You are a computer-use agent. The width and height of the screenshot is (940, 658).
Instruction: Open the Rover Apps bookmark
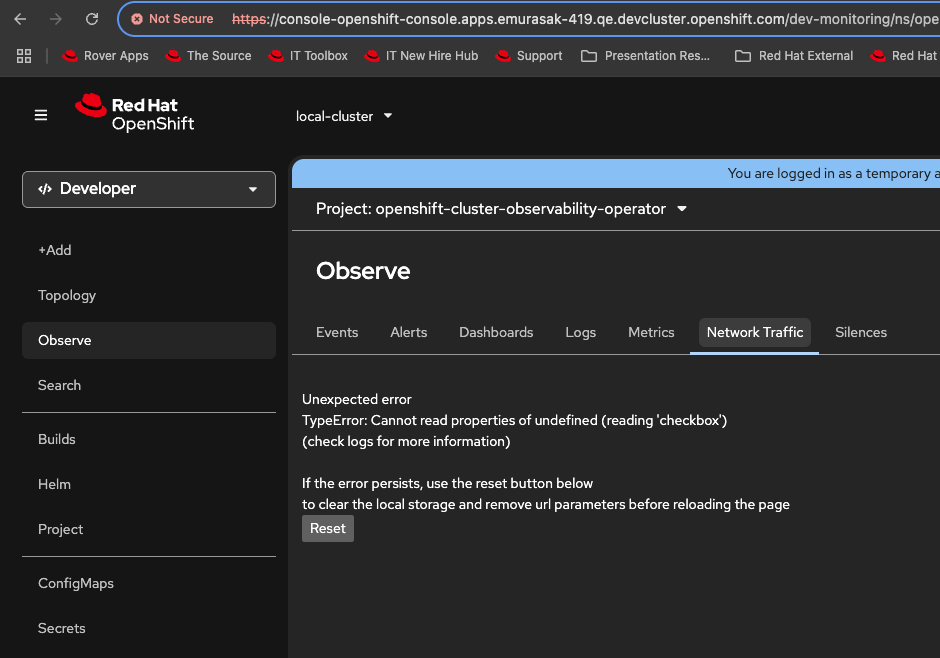[105, 56]
